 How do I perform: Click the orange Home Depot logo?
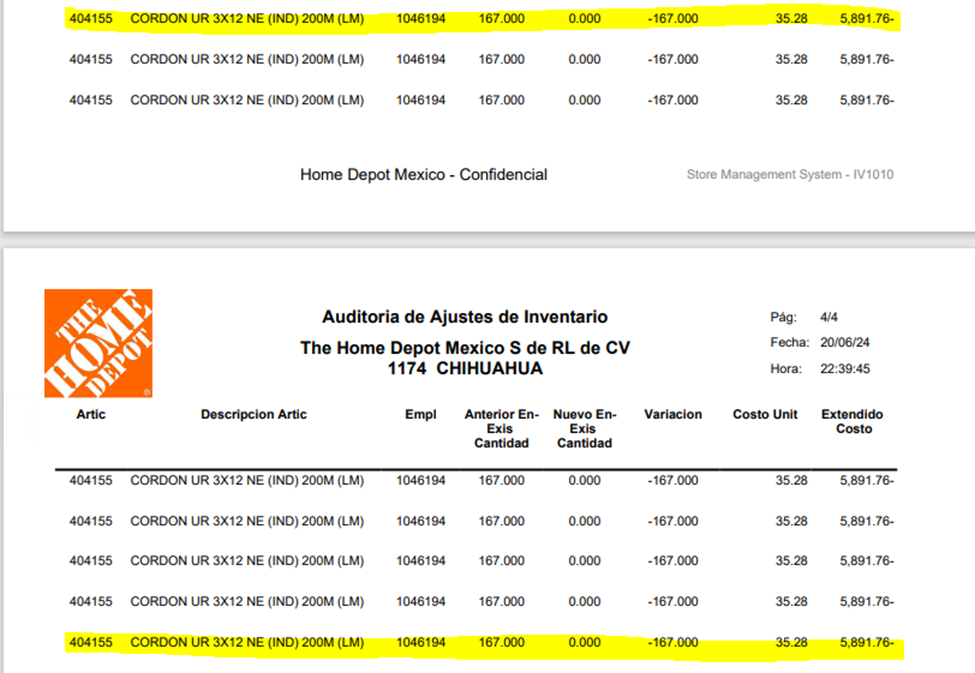98,343
